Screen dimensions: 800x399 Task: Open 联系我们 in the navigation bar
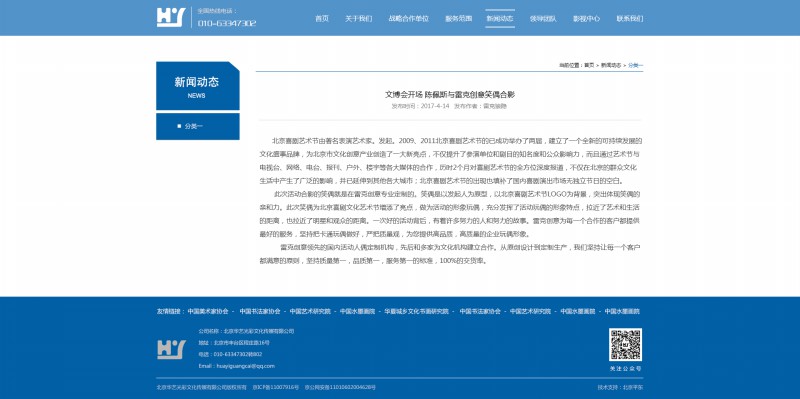630,18
